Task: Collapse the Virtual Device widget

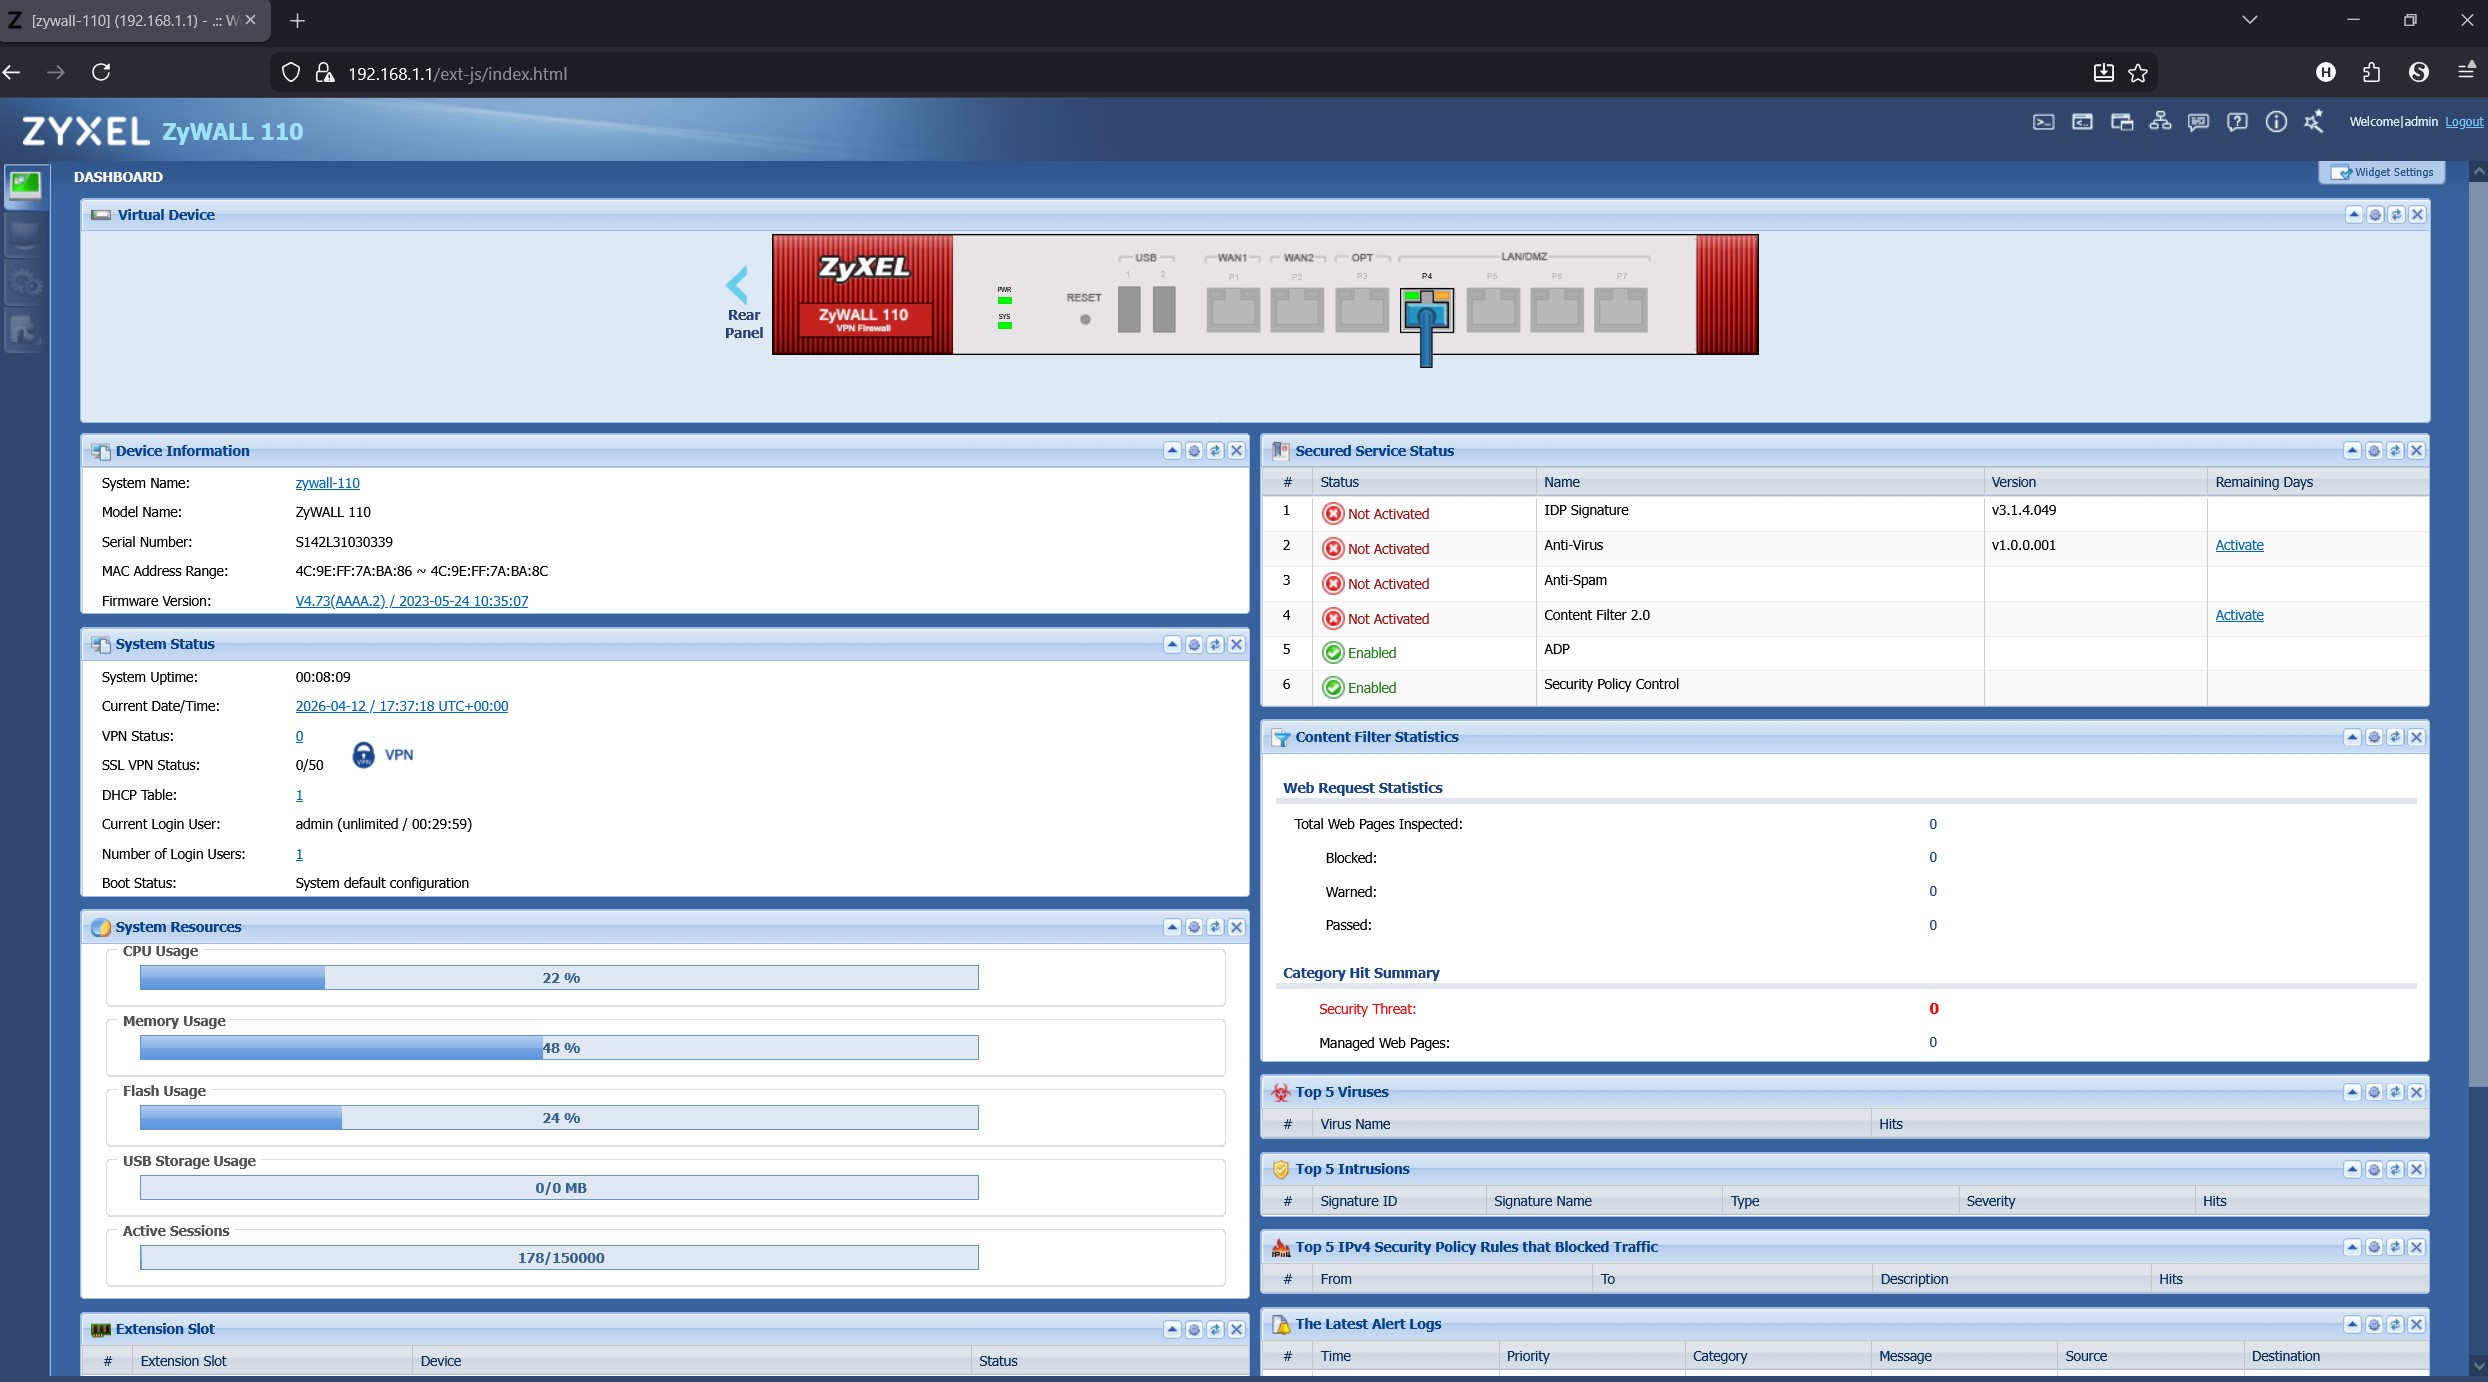Action: point(2353,215)
